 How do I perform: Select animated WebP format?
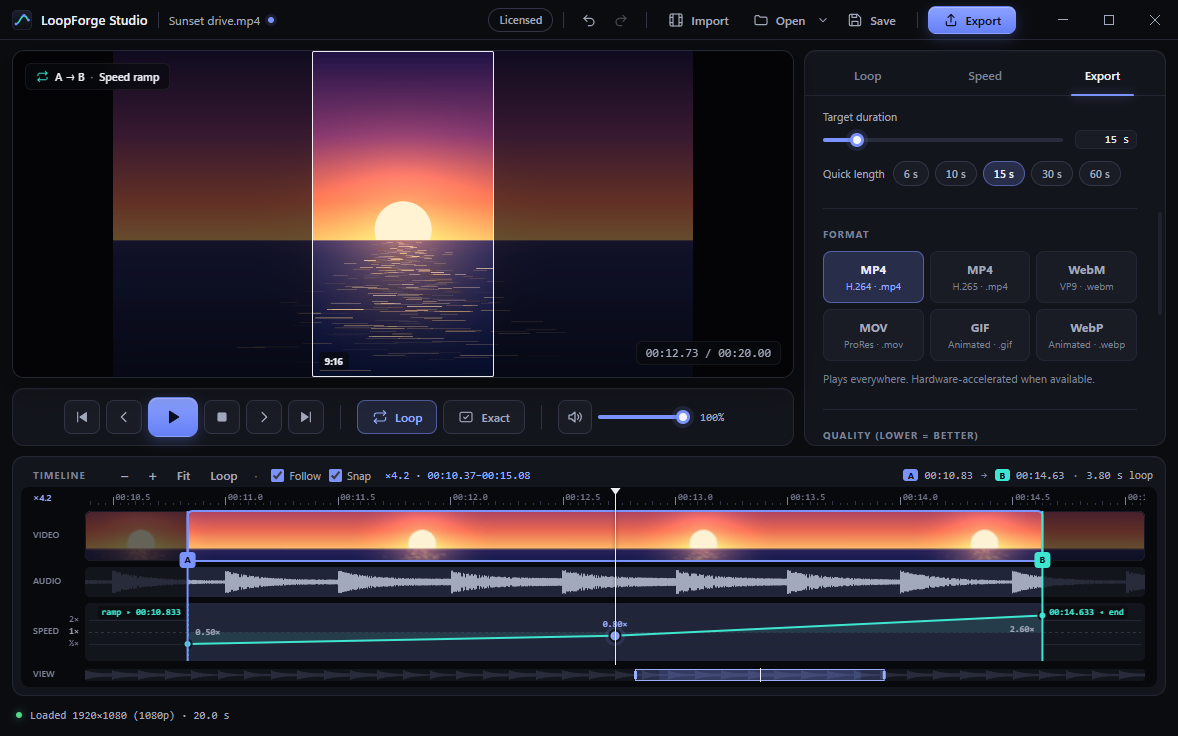(1086, 335)
